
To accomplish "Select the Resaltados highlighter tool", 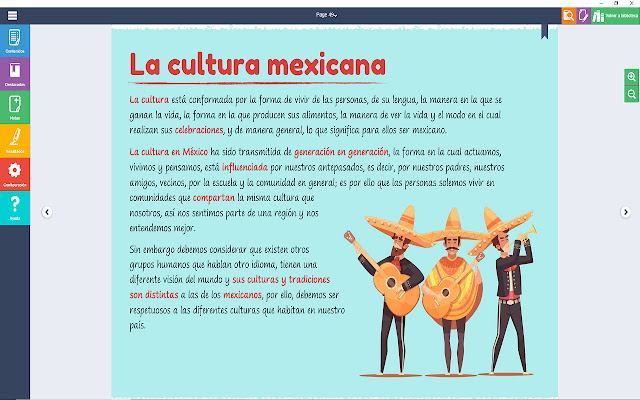I will coord(15,141).
